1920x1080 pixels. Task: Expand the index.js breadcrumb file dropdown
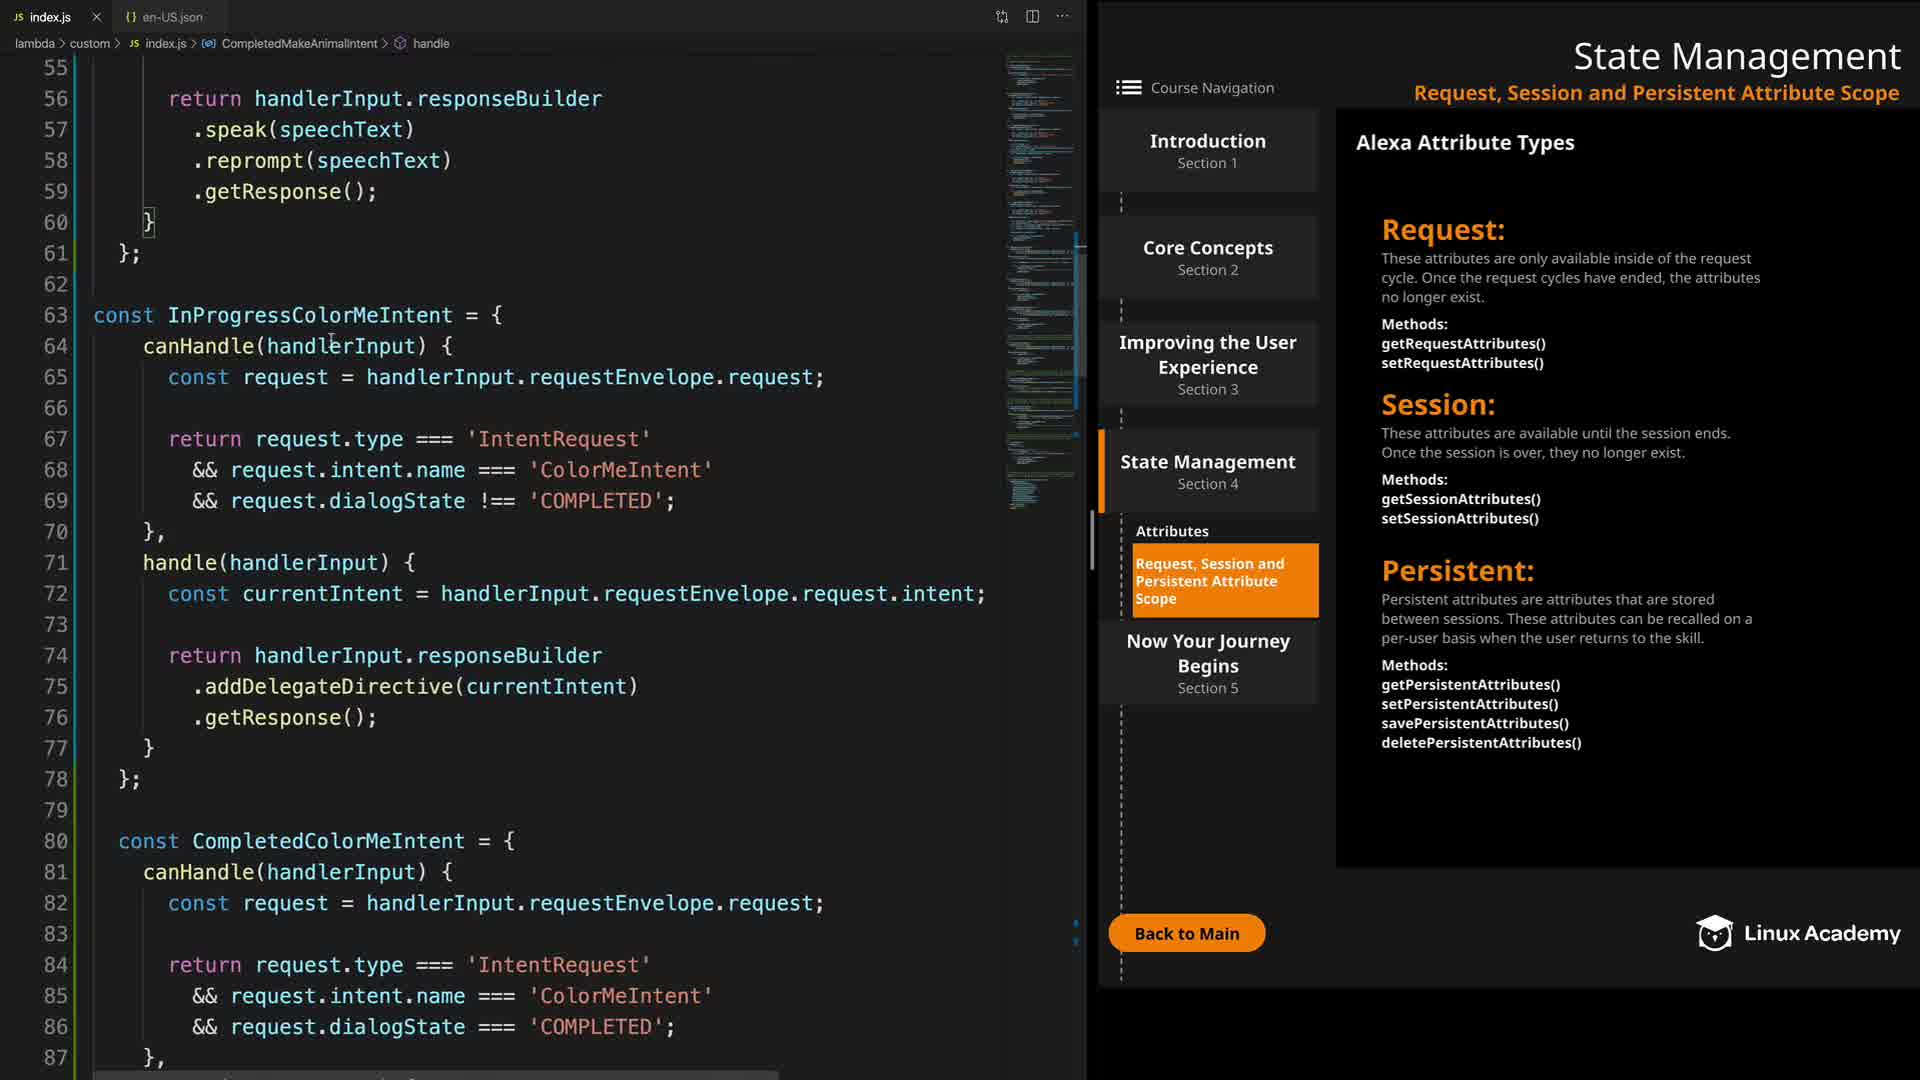[x=165, y=44]
